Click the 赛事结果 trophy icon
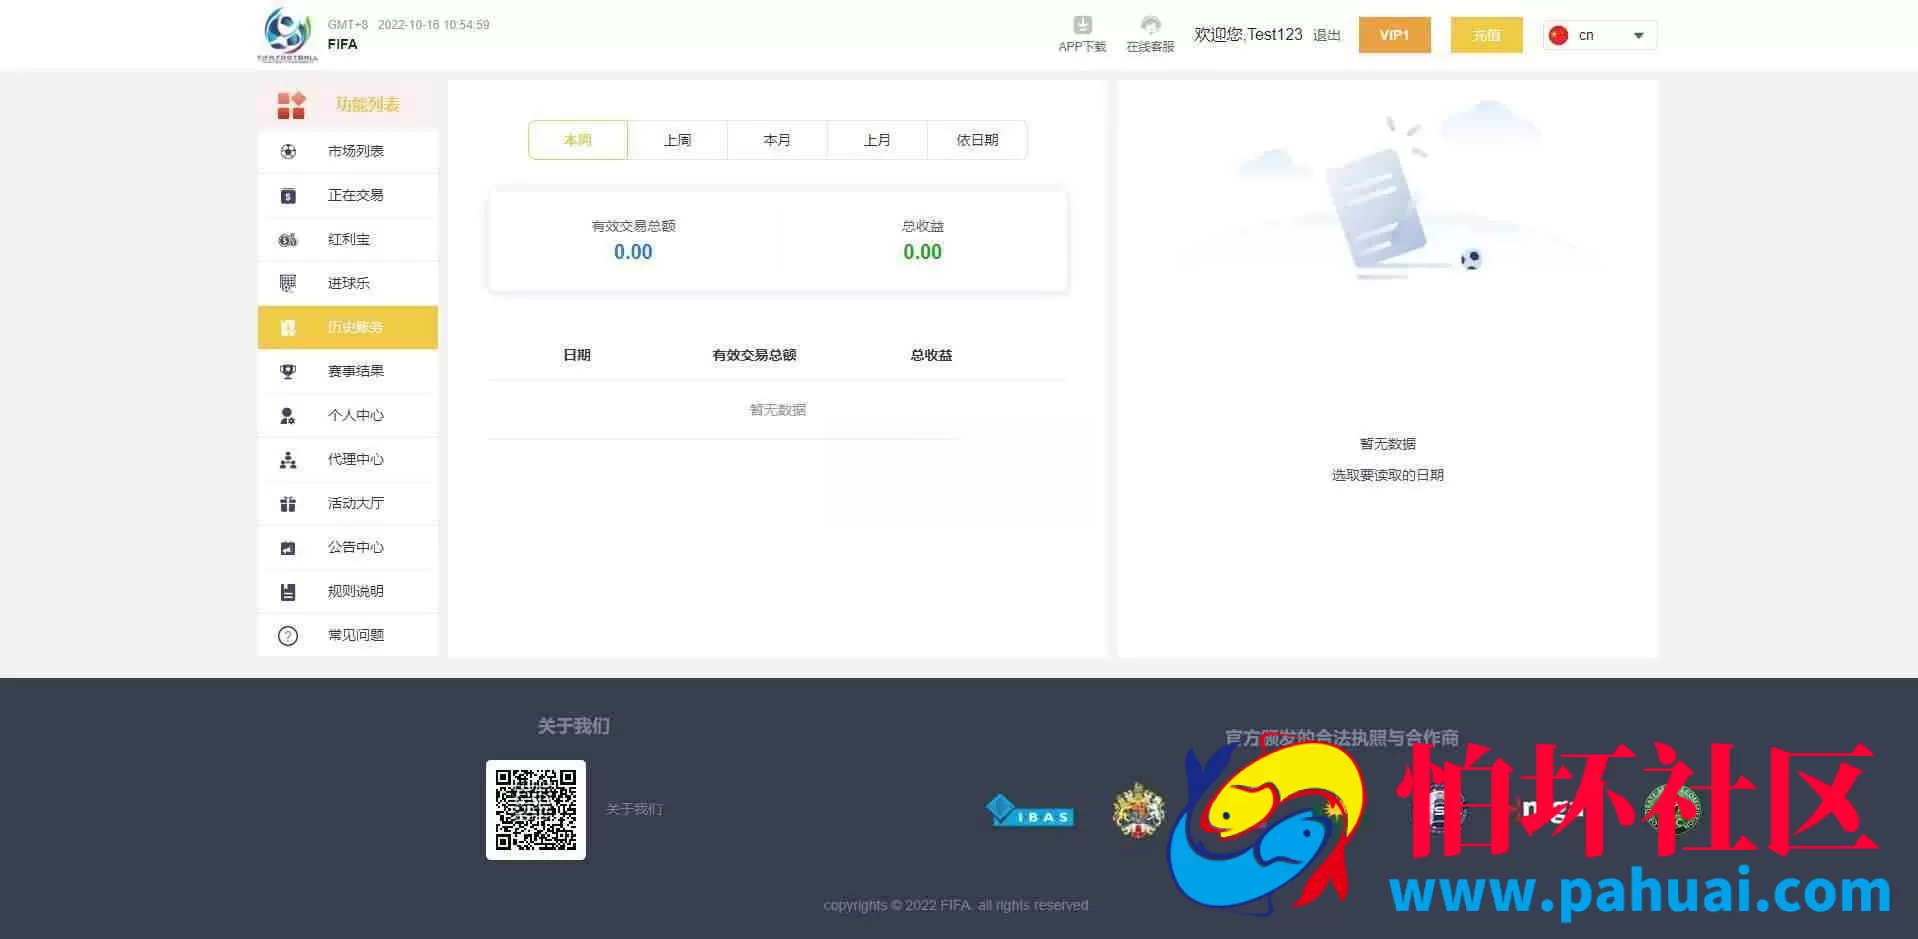Viewport: 1918px width, 939px height. (288, 371)
